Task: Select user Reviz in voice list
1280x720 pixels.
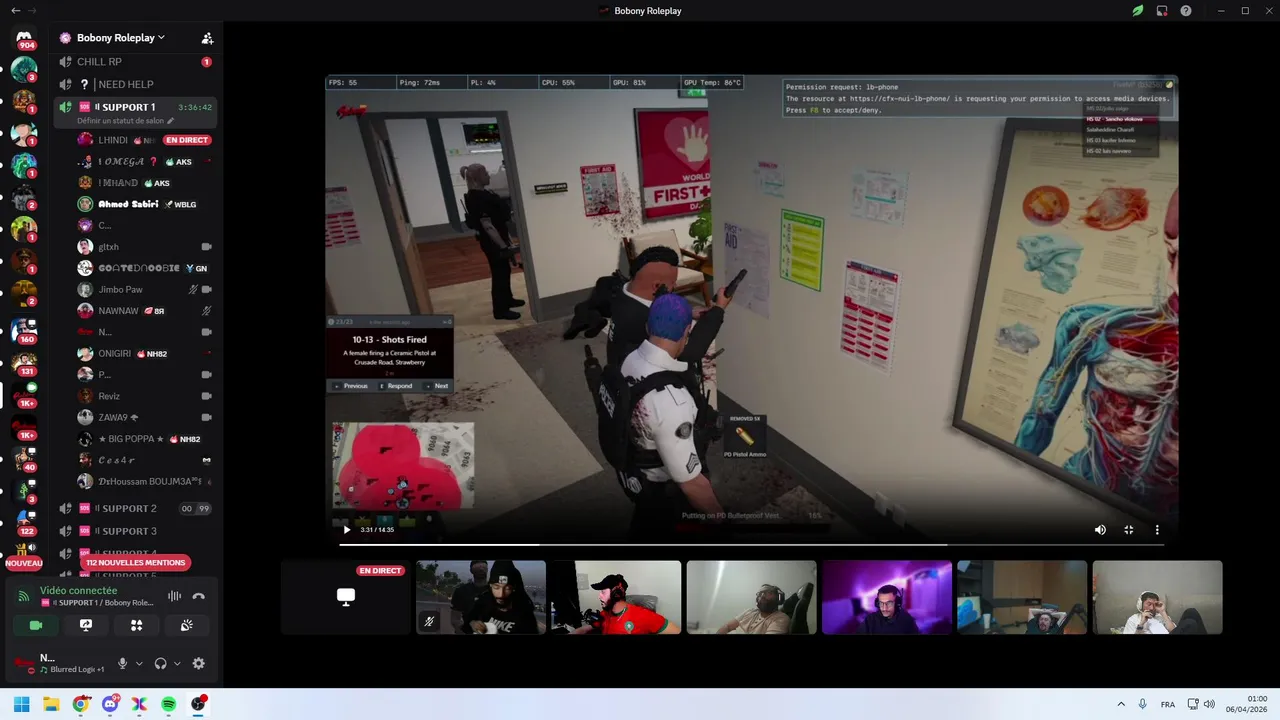Action: click(x=145, y=396)
